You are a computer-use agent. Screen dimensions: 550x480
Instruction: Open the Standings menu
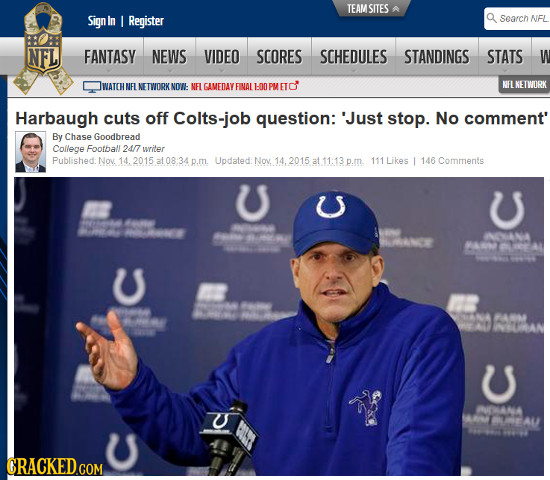(437, 56)
